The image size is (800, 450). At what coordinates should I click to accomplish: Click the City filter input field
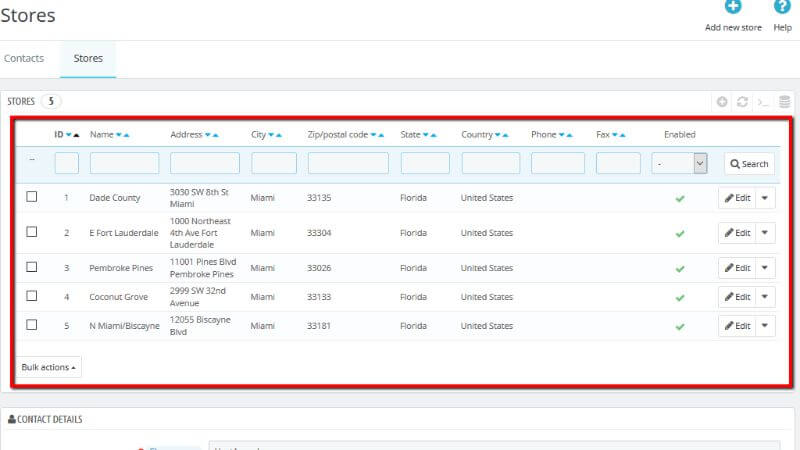pos(273,163)
